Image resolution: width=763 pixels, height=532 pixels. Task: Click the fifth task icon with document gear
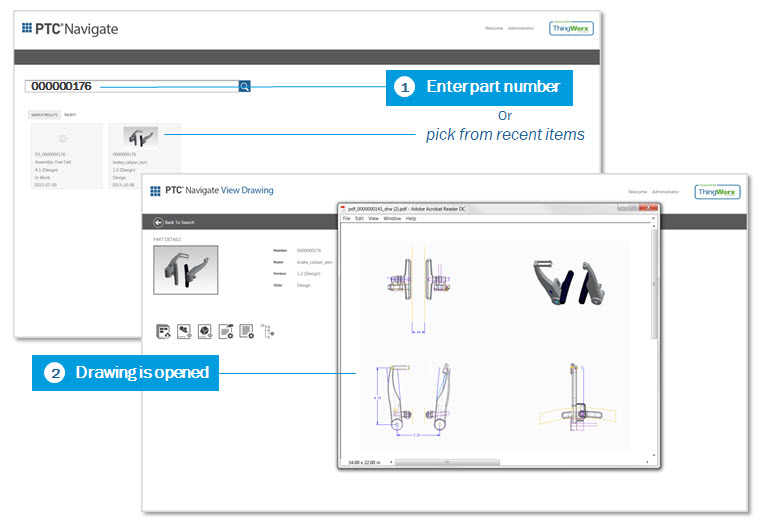point(247,331)
